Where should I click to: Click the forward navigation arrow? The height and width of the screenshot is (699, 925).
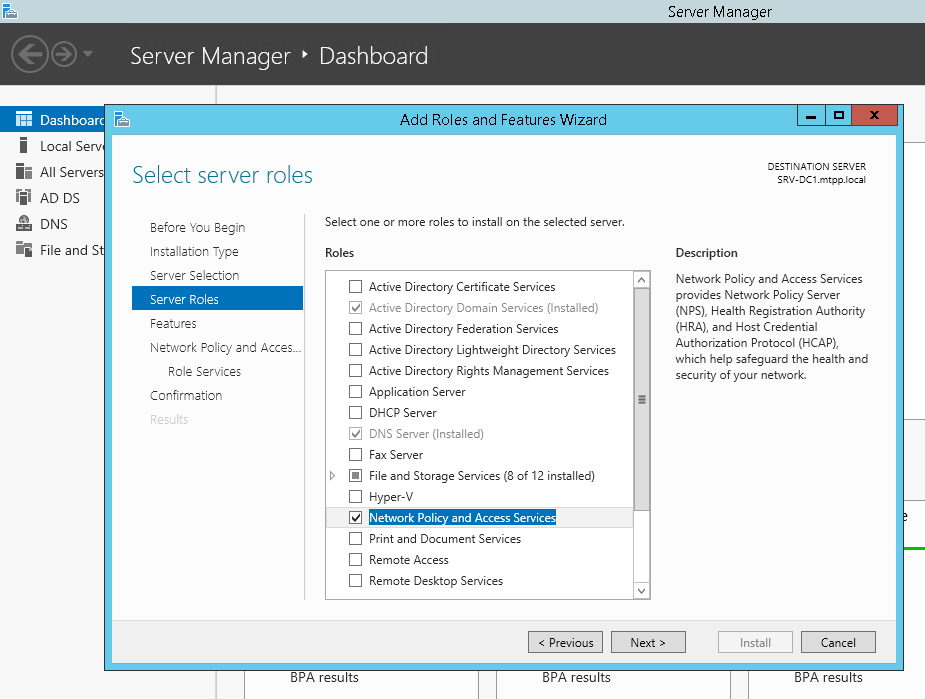[64, 53]
